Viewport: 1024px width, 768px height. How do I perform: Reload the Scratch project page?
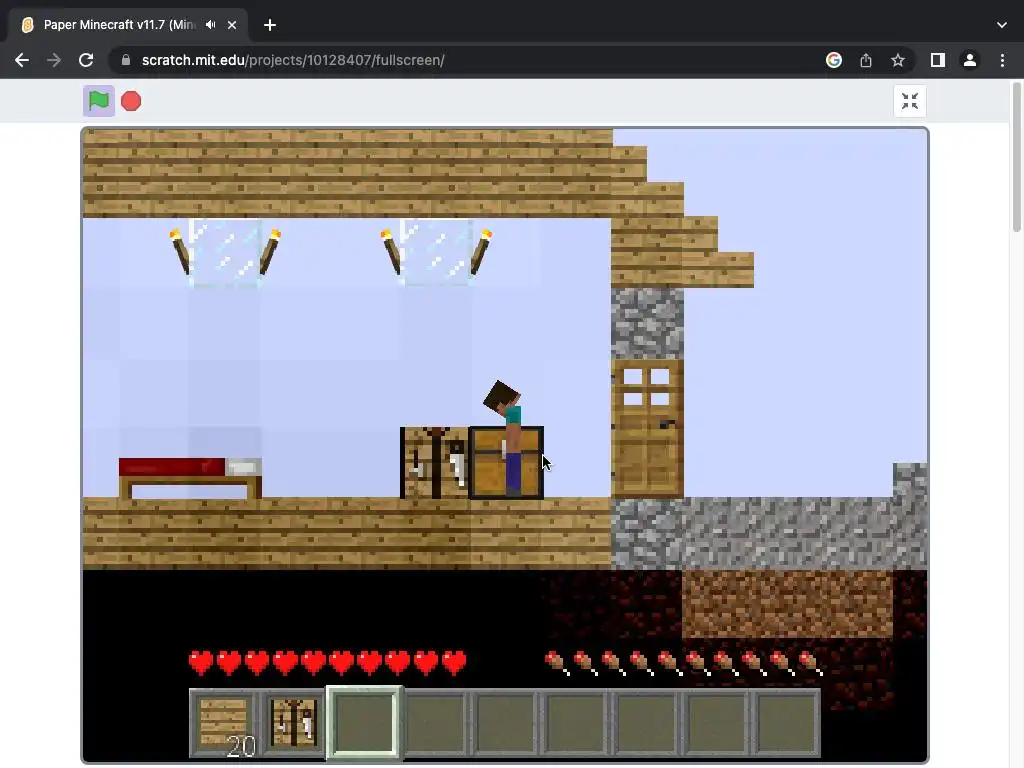click(x=86, y=60)
